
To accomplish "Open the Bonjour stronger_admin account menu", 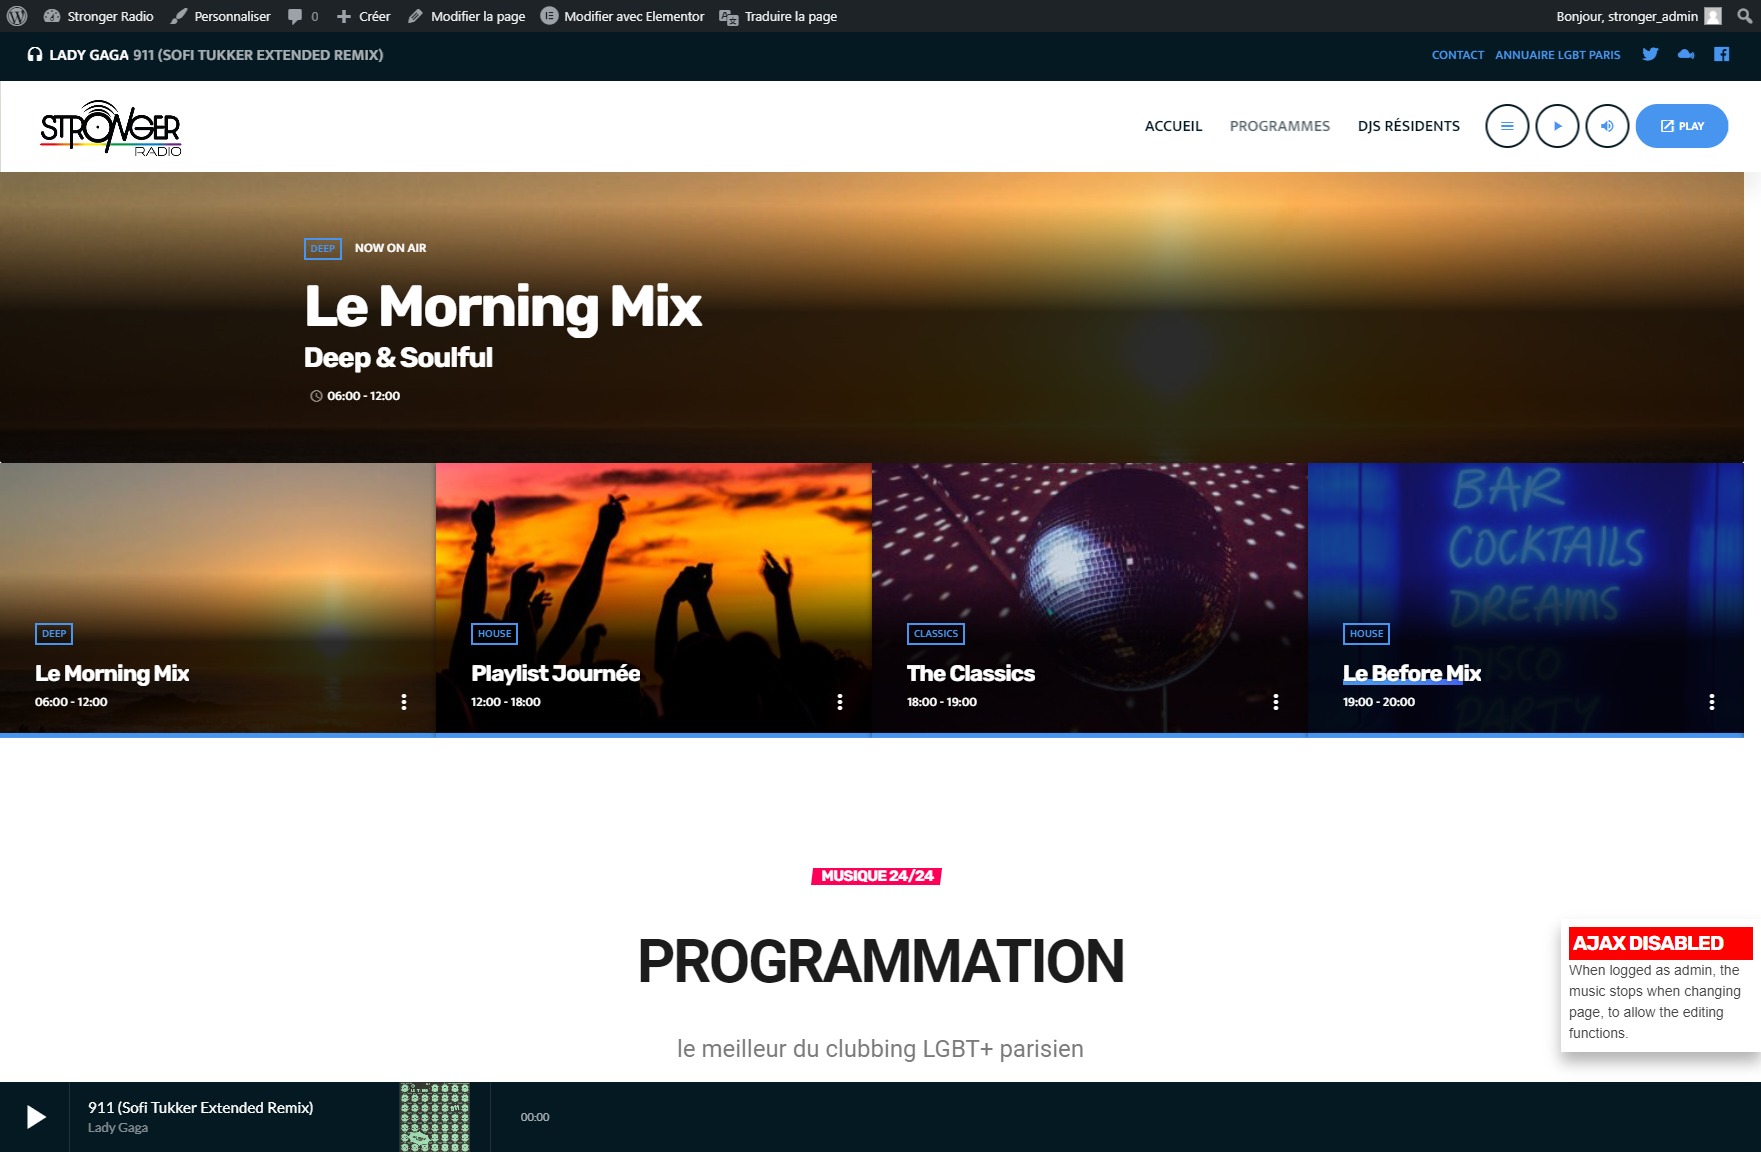I will (1638, 16).
